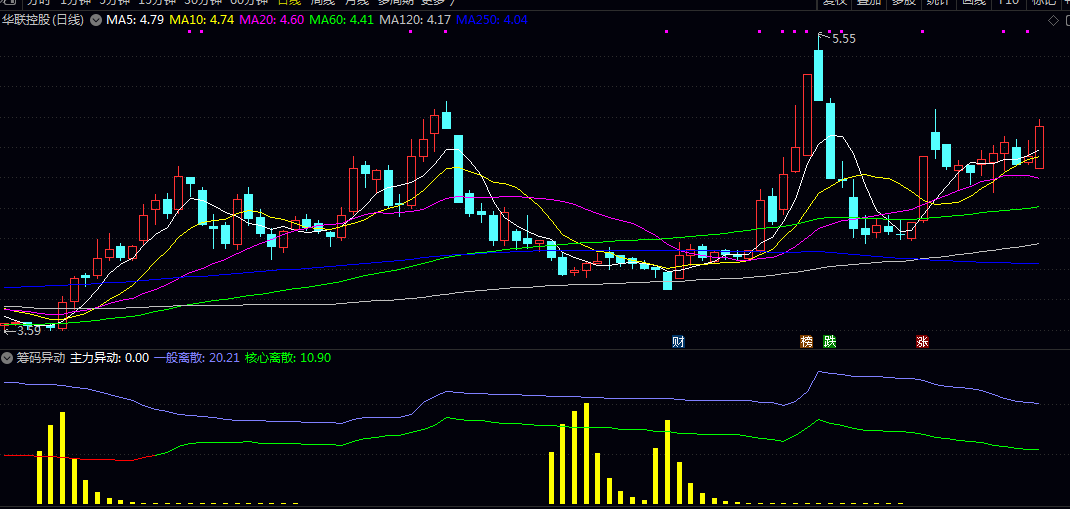Click the 画线 toolbar button
This screenshot has width=1070, height=509.
tap(974, 3)
